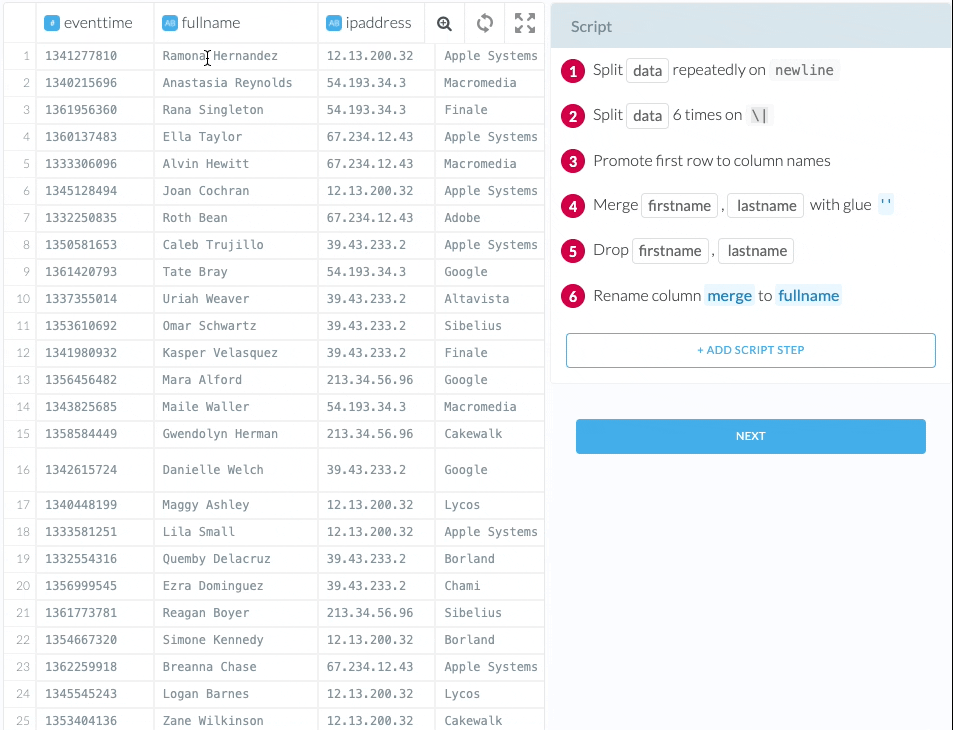
Task: Click step 6 red number badge
Action: tap(572, 296)
